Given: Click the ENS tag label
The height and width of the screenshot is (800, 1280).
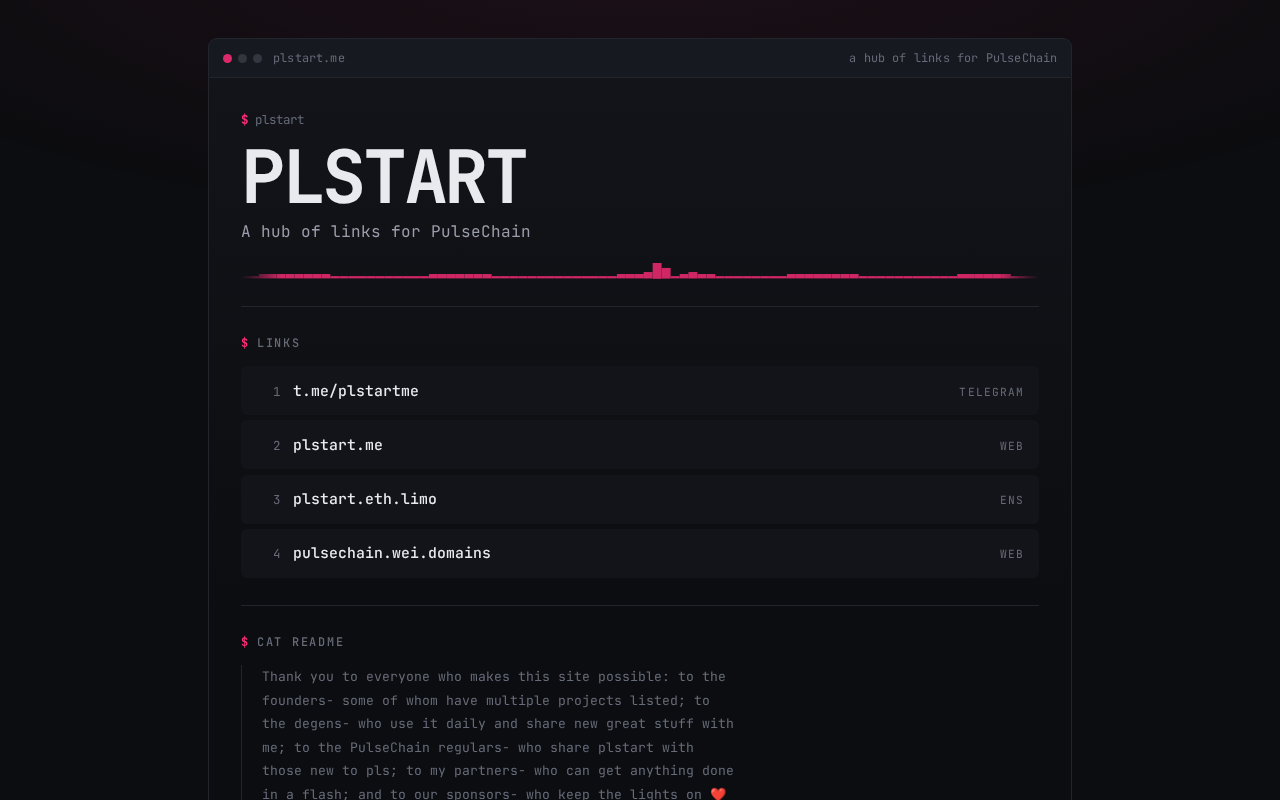Looking at the screenshot, I should pyautogui.click(x=1012, y=500).
